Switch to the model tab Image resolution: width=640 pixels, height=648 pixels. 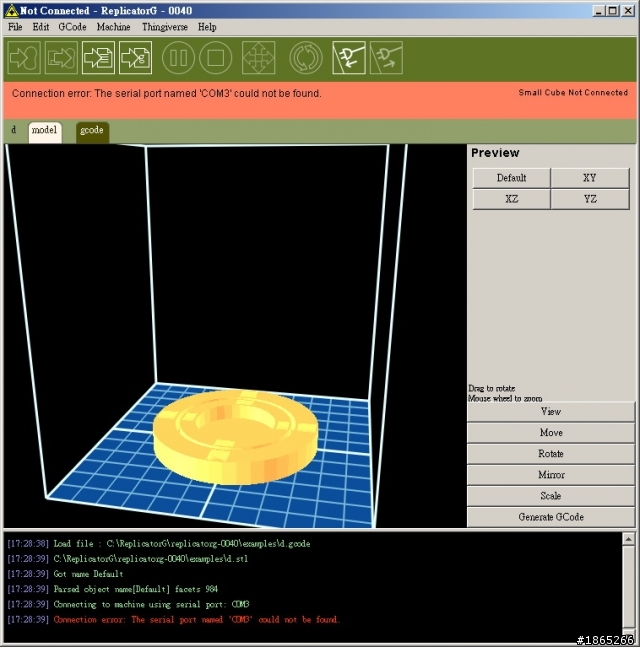pyautogui.click(x=45, y=132)
